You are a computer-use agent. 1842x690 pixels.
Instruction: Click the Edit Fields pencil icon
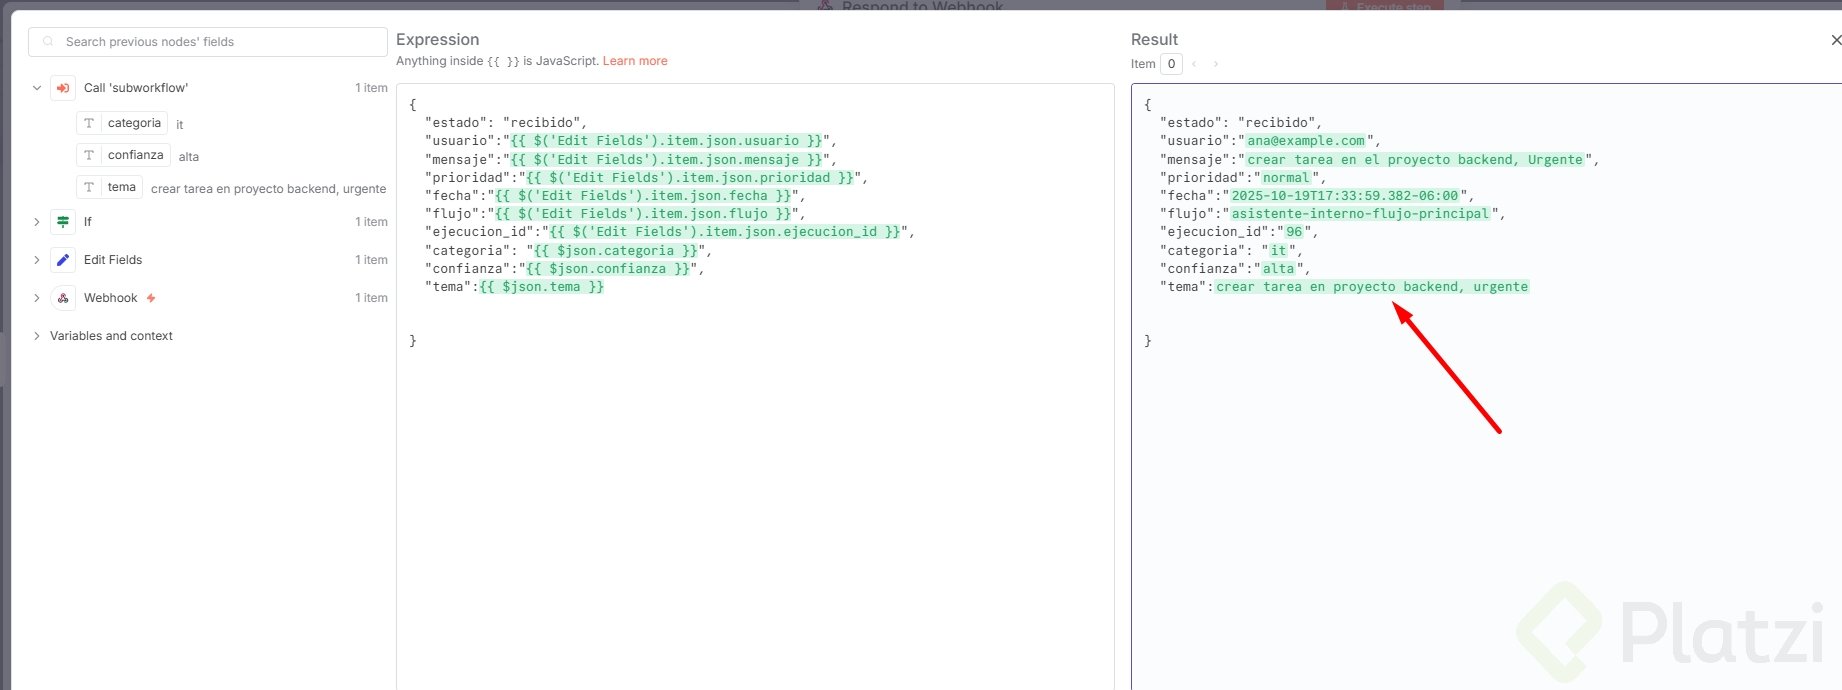click(x=63, y=260)
